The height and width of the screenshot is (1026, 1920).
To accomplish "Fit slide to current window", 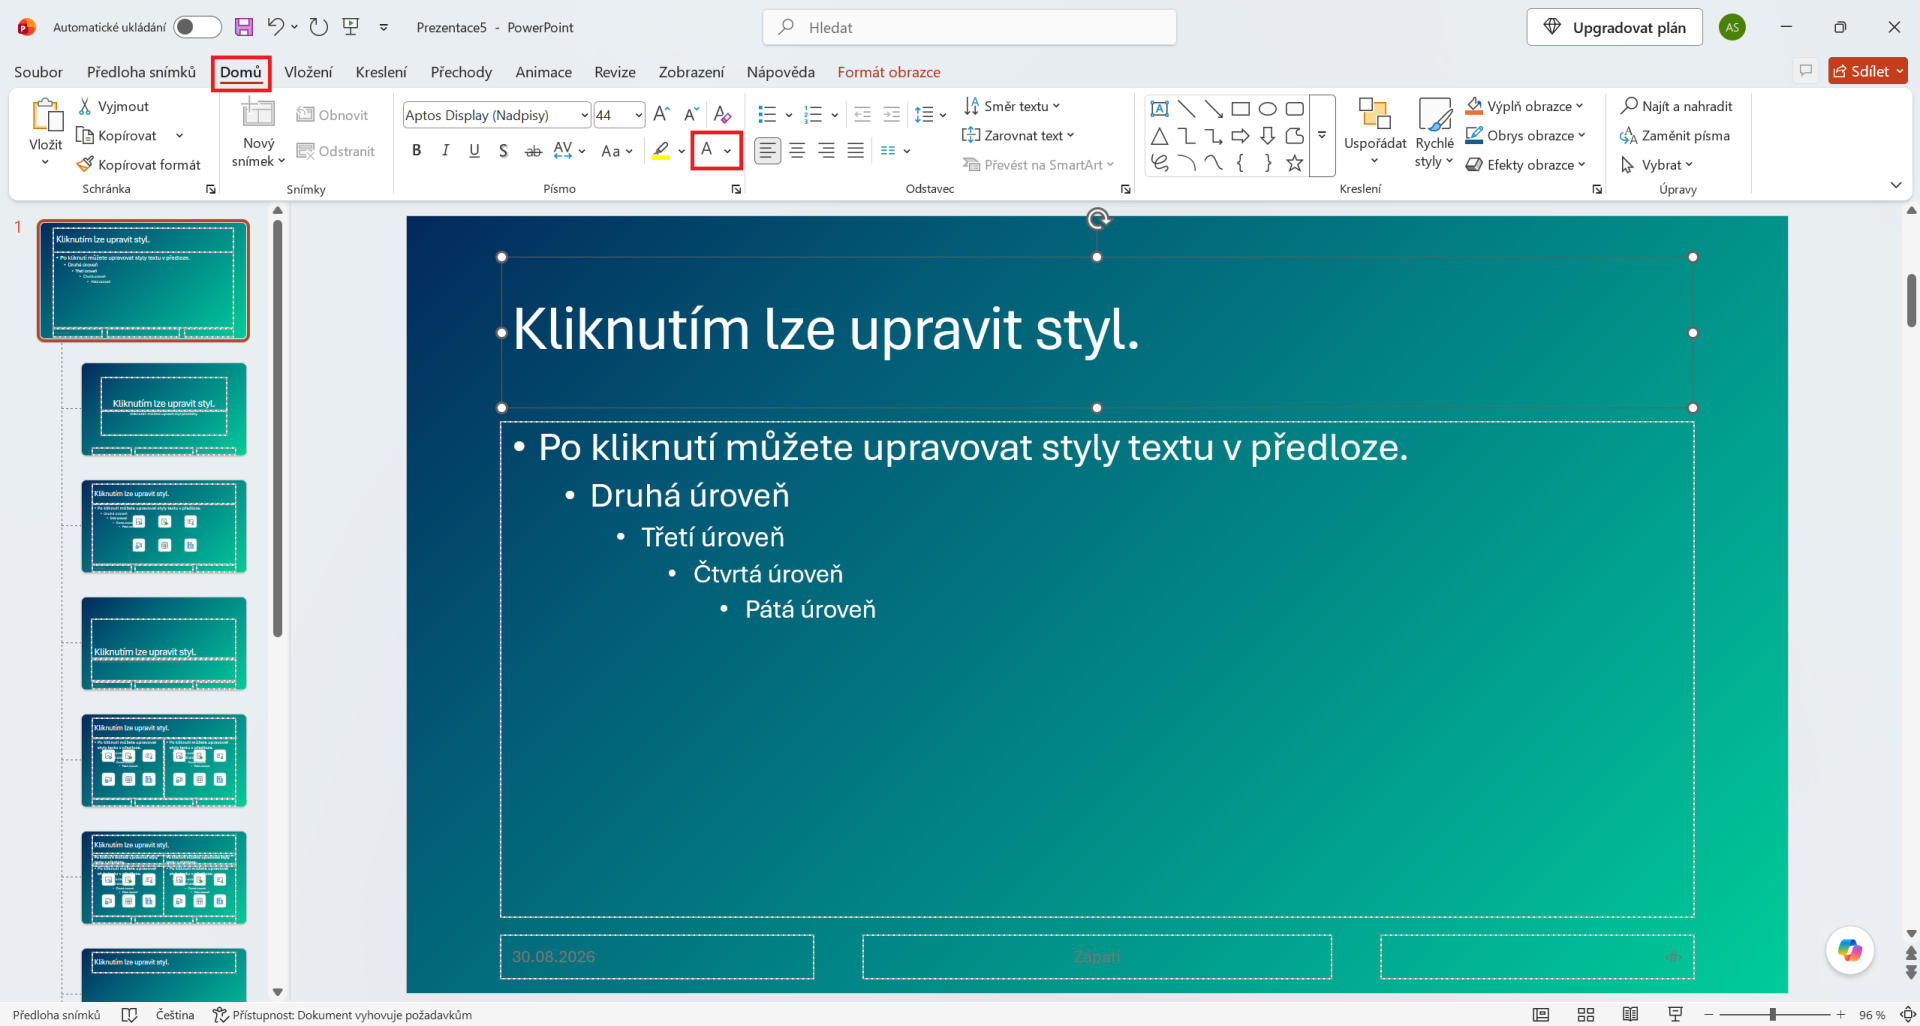I will click(x=1907, y=1014).
